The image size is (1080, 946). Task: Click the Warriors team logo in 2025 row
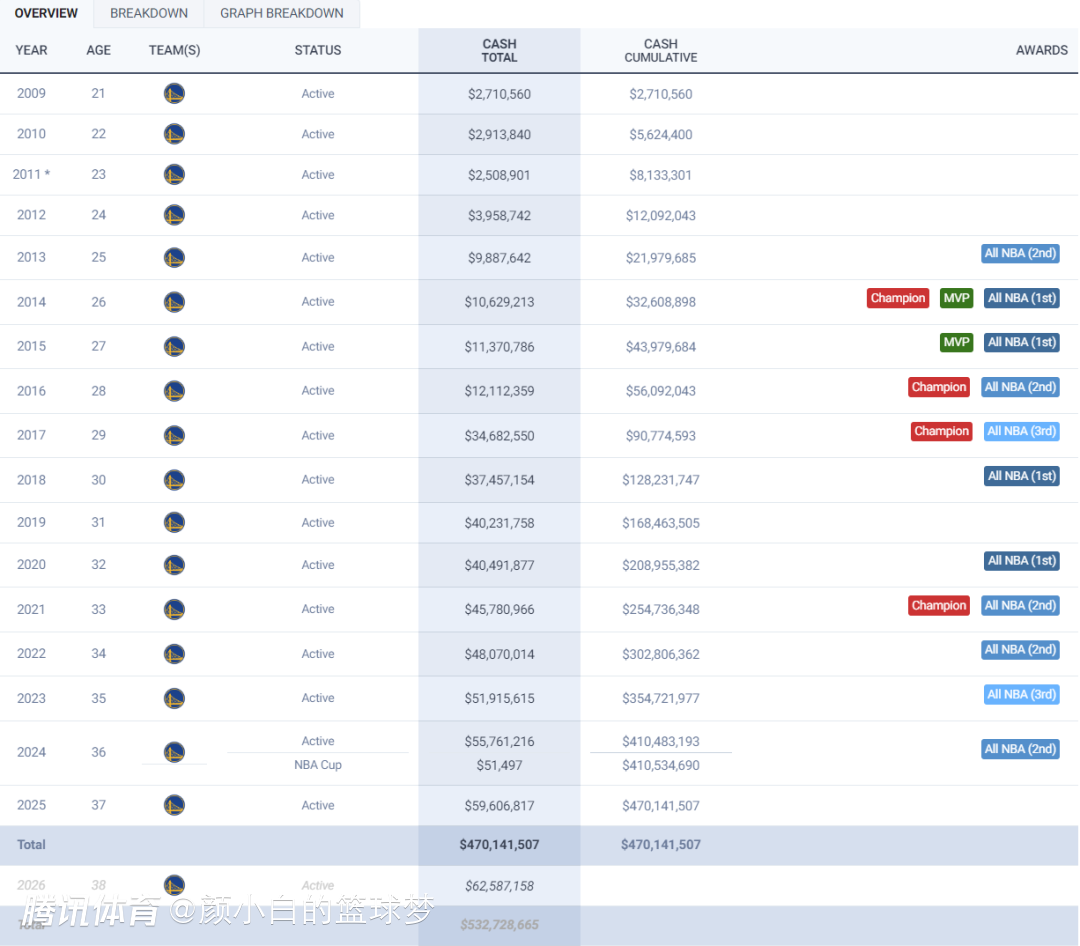coord(174,805)
